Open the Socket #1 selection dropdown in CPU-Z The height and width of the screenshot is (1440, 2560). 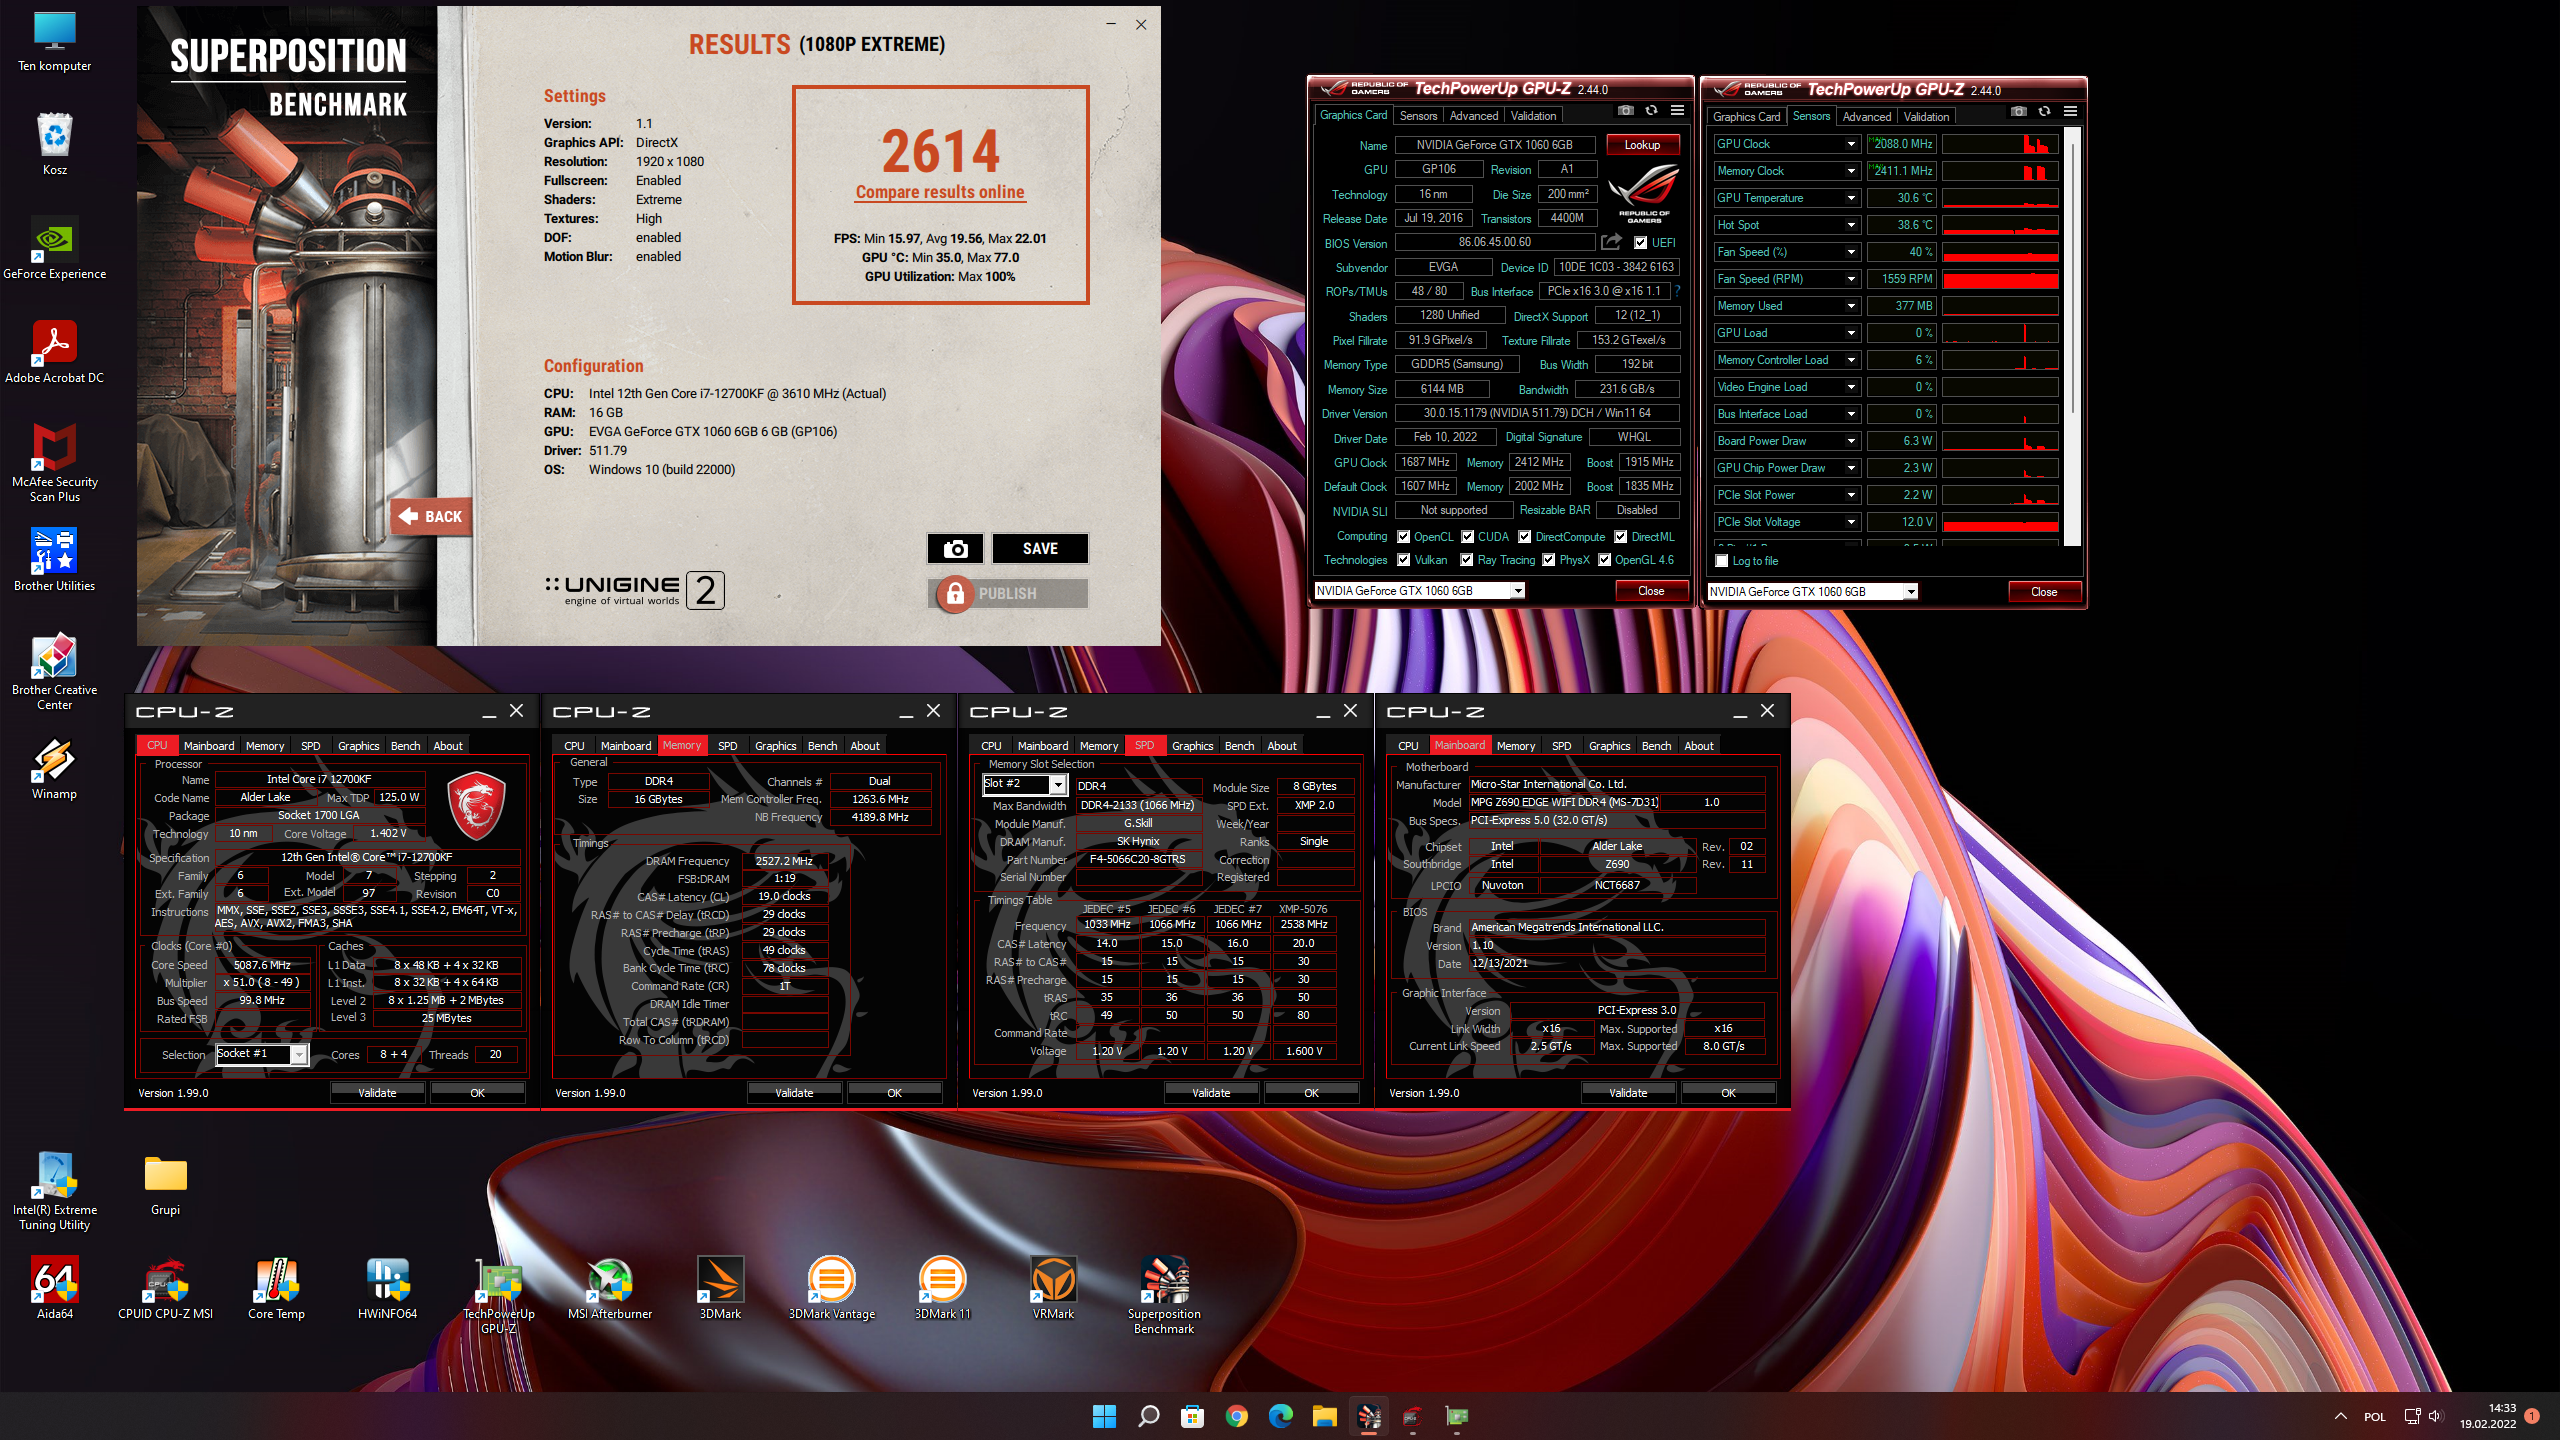(x=298, y=1054)
